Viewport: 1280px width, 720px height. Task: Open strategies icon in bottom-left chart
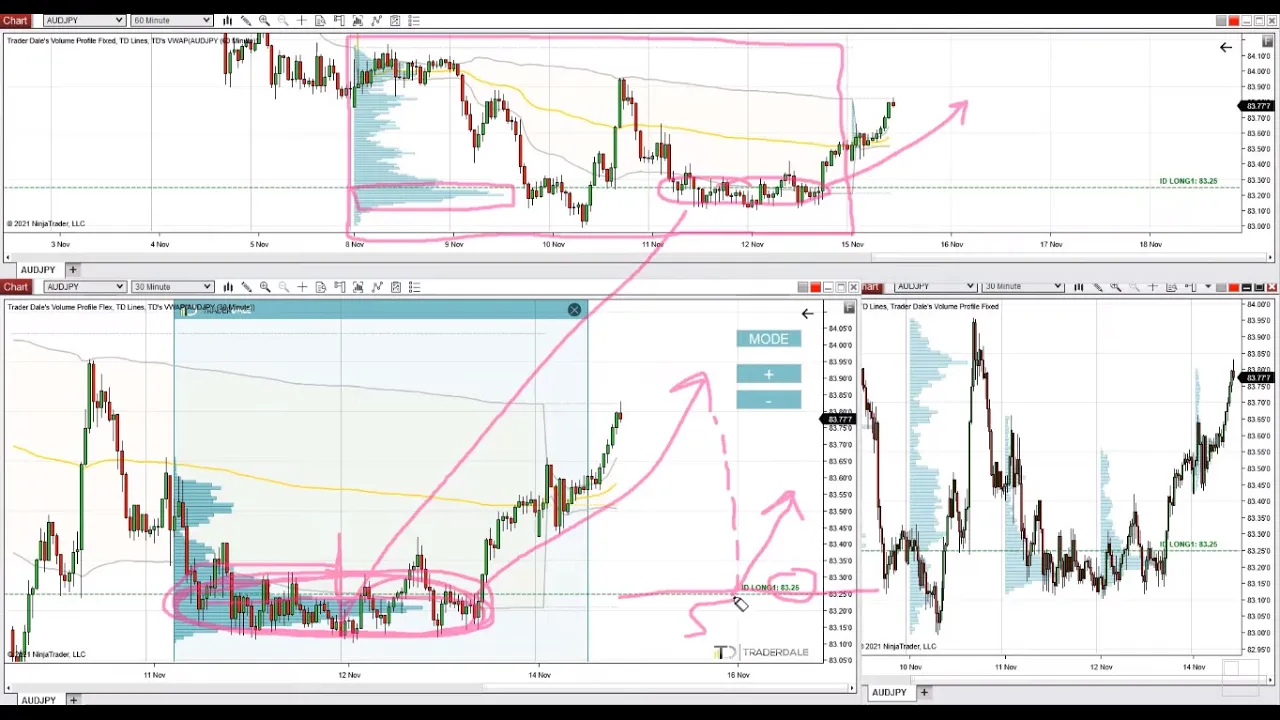(x=395, y=287)
